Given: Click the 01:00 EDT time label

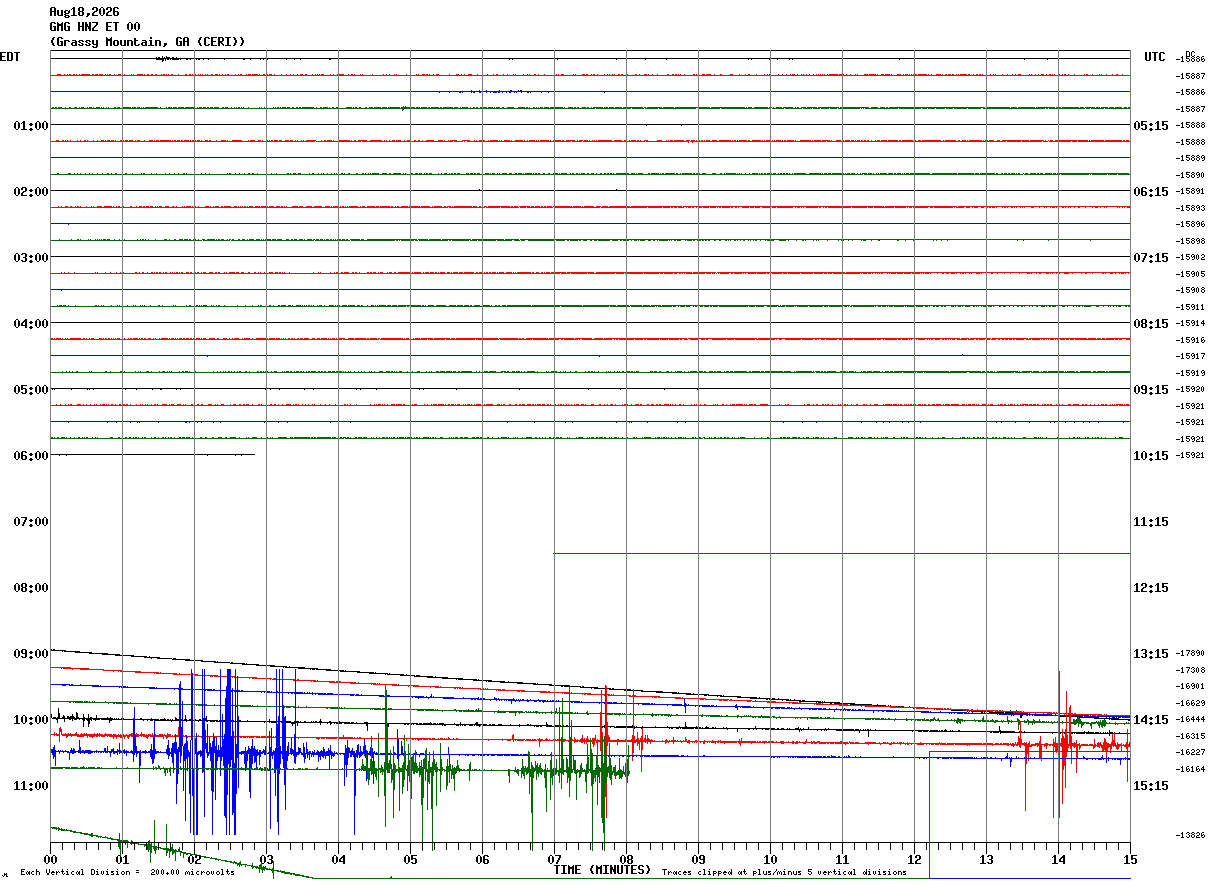Looking at the screenshot, I should pyautogui.click(x=31, y=126).
